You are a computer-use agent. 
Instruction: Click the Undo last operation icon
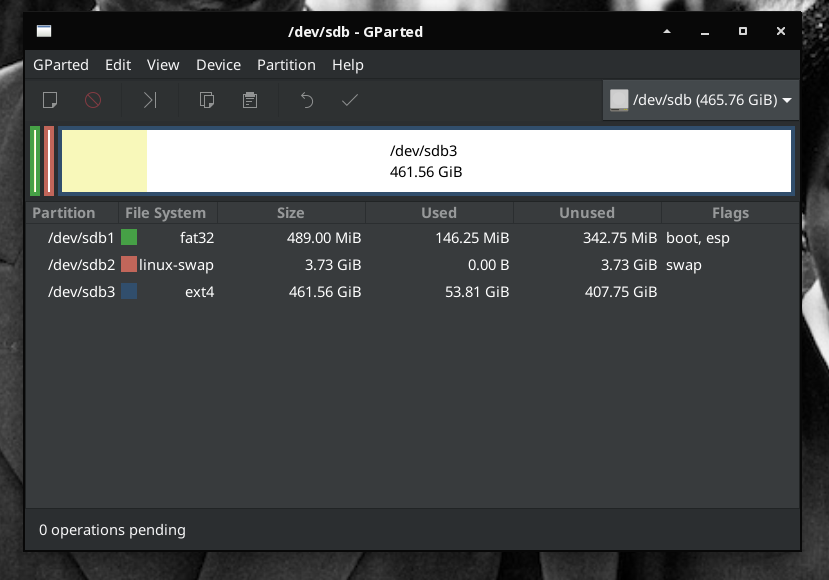tap(307, 100)
